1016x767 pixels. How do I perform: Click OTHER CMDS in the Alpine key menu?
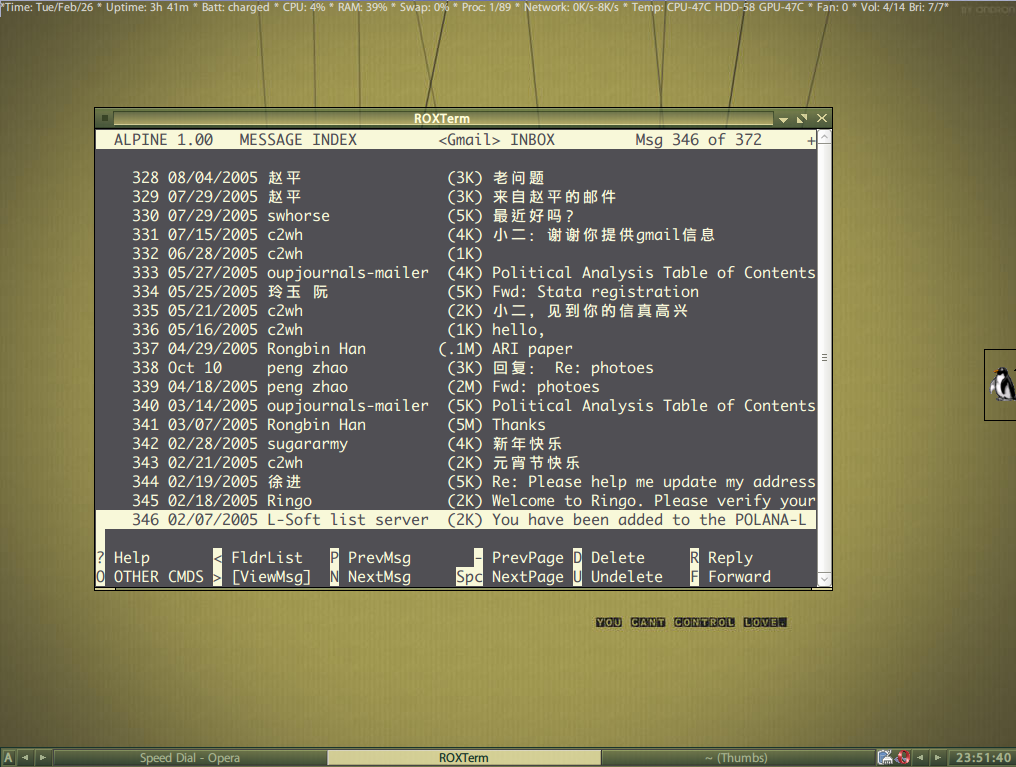coord(159,577)
